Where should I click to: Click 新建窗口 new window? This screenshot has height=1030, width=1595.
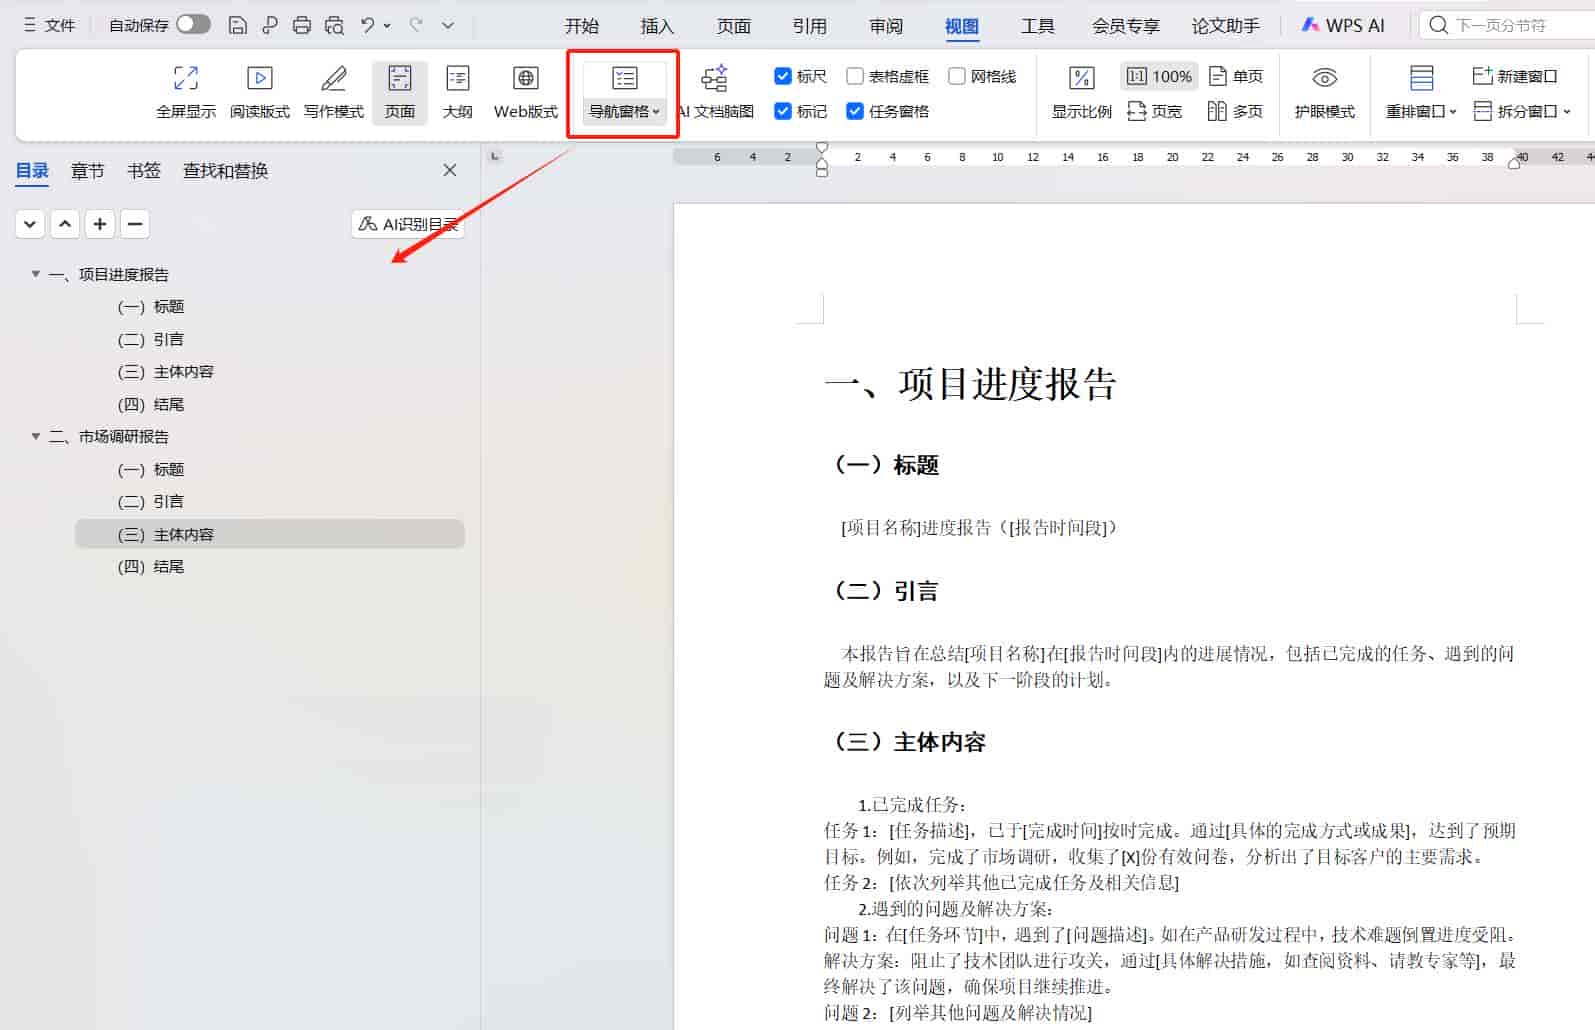point(1515,76)
